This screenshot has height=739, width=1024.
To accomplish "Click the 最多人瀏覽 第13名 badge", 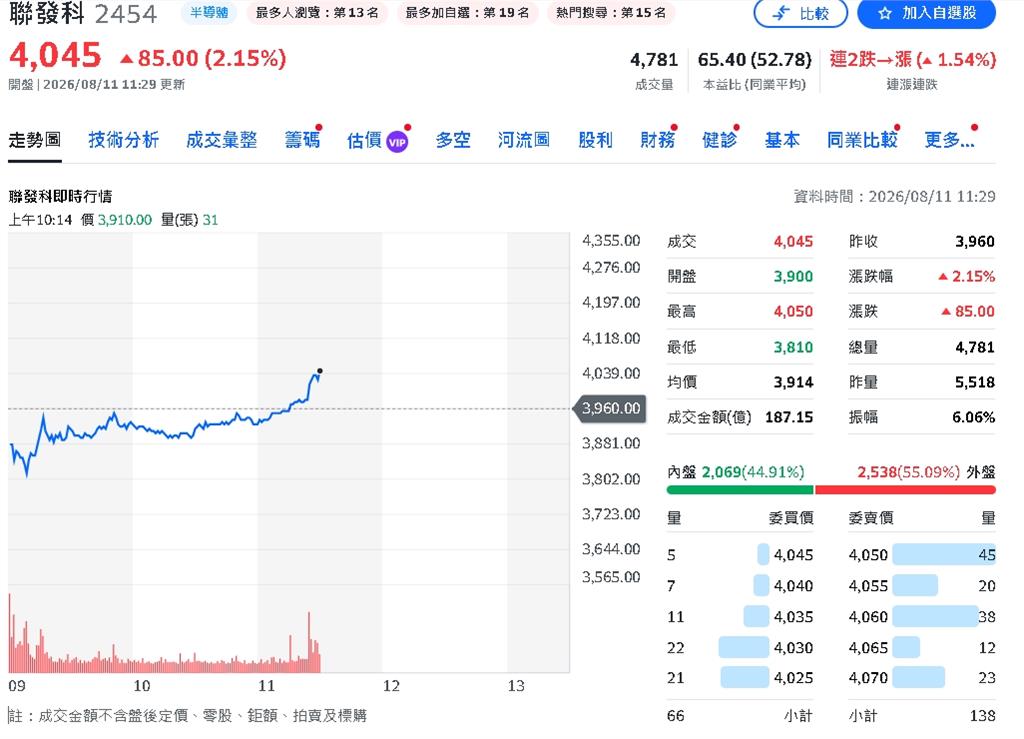I will 317,12.
